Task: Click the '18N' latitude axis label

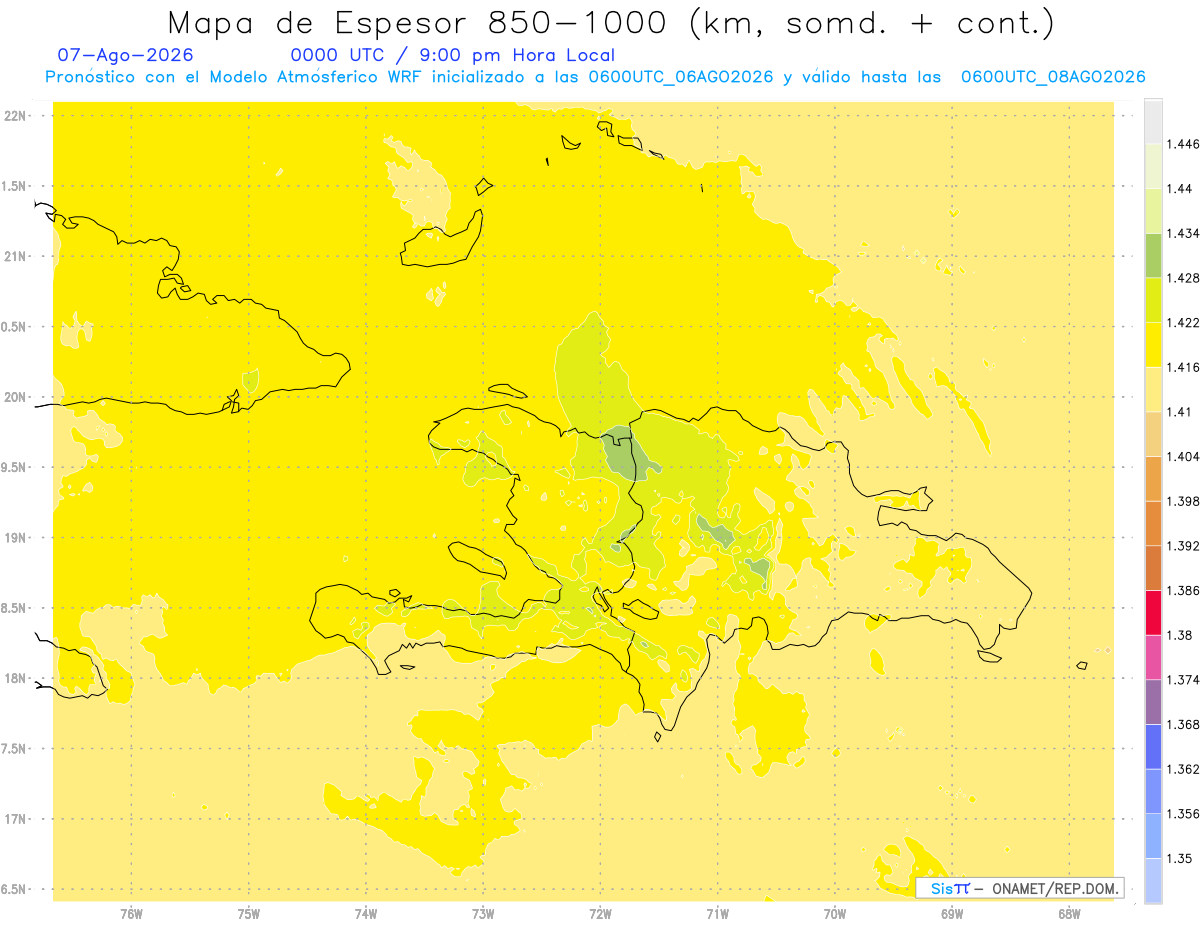Action: [15, 678]
